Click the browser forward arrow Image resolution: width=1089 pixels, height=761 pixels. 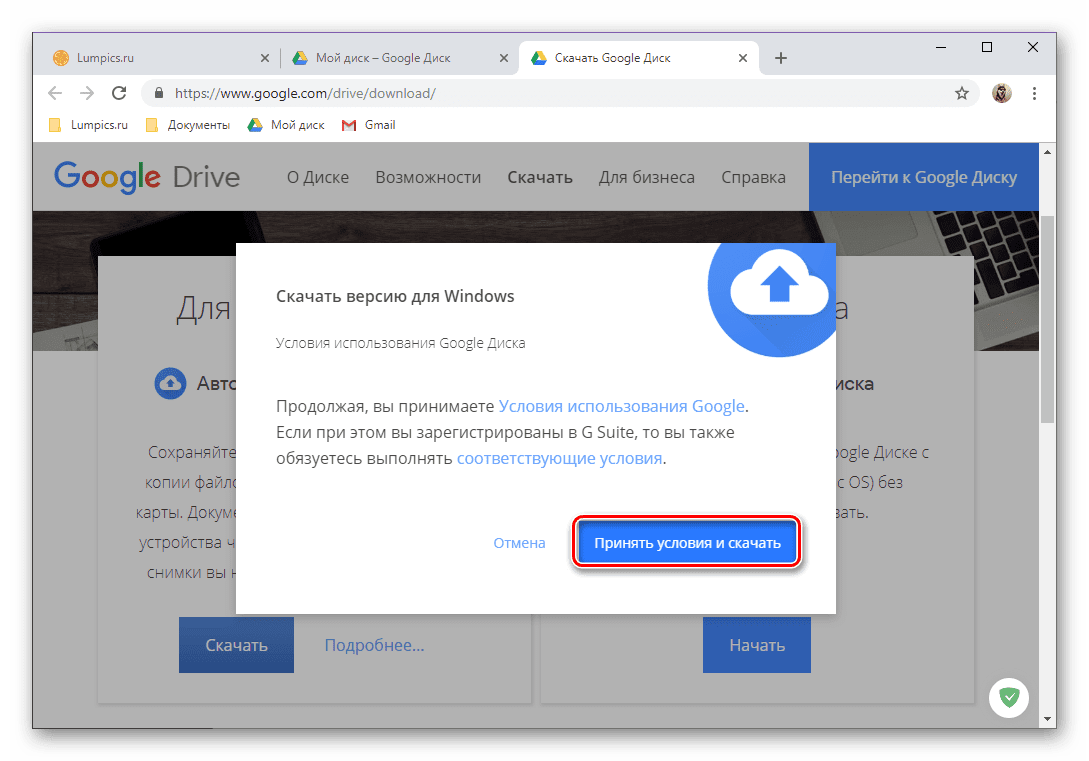click(87, 93)
